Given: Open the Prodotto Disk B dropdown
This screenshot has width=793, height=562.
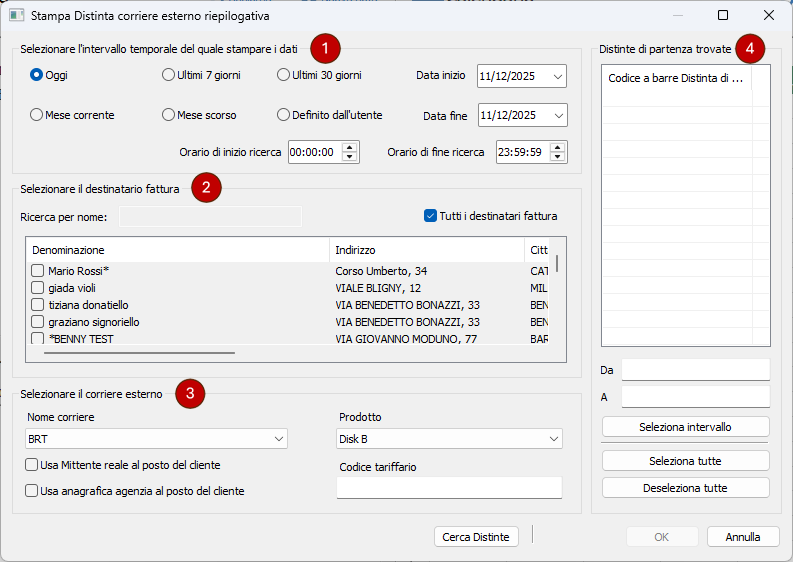Looking at the screenshot, I should click(x=552, y=439).
